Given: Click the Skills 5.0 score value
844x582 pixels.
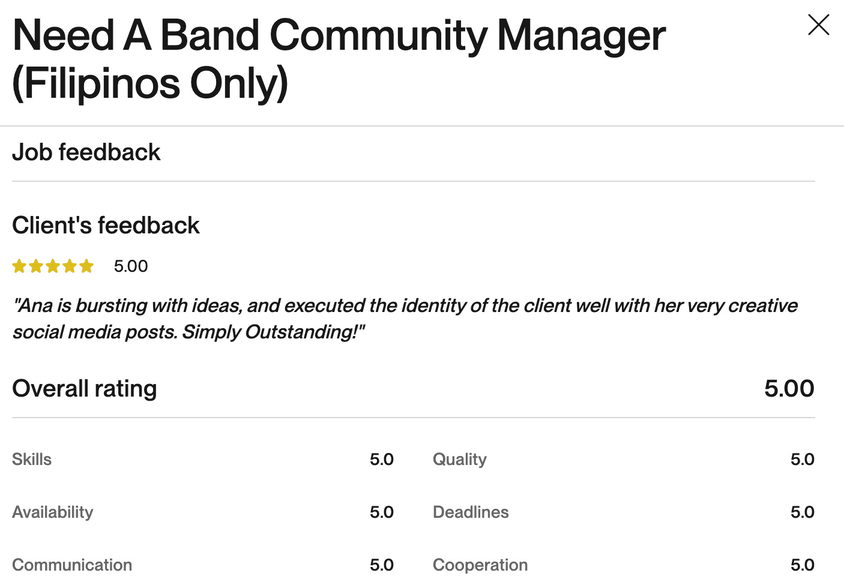Looking at the screenshot, I should coord(382,459).
